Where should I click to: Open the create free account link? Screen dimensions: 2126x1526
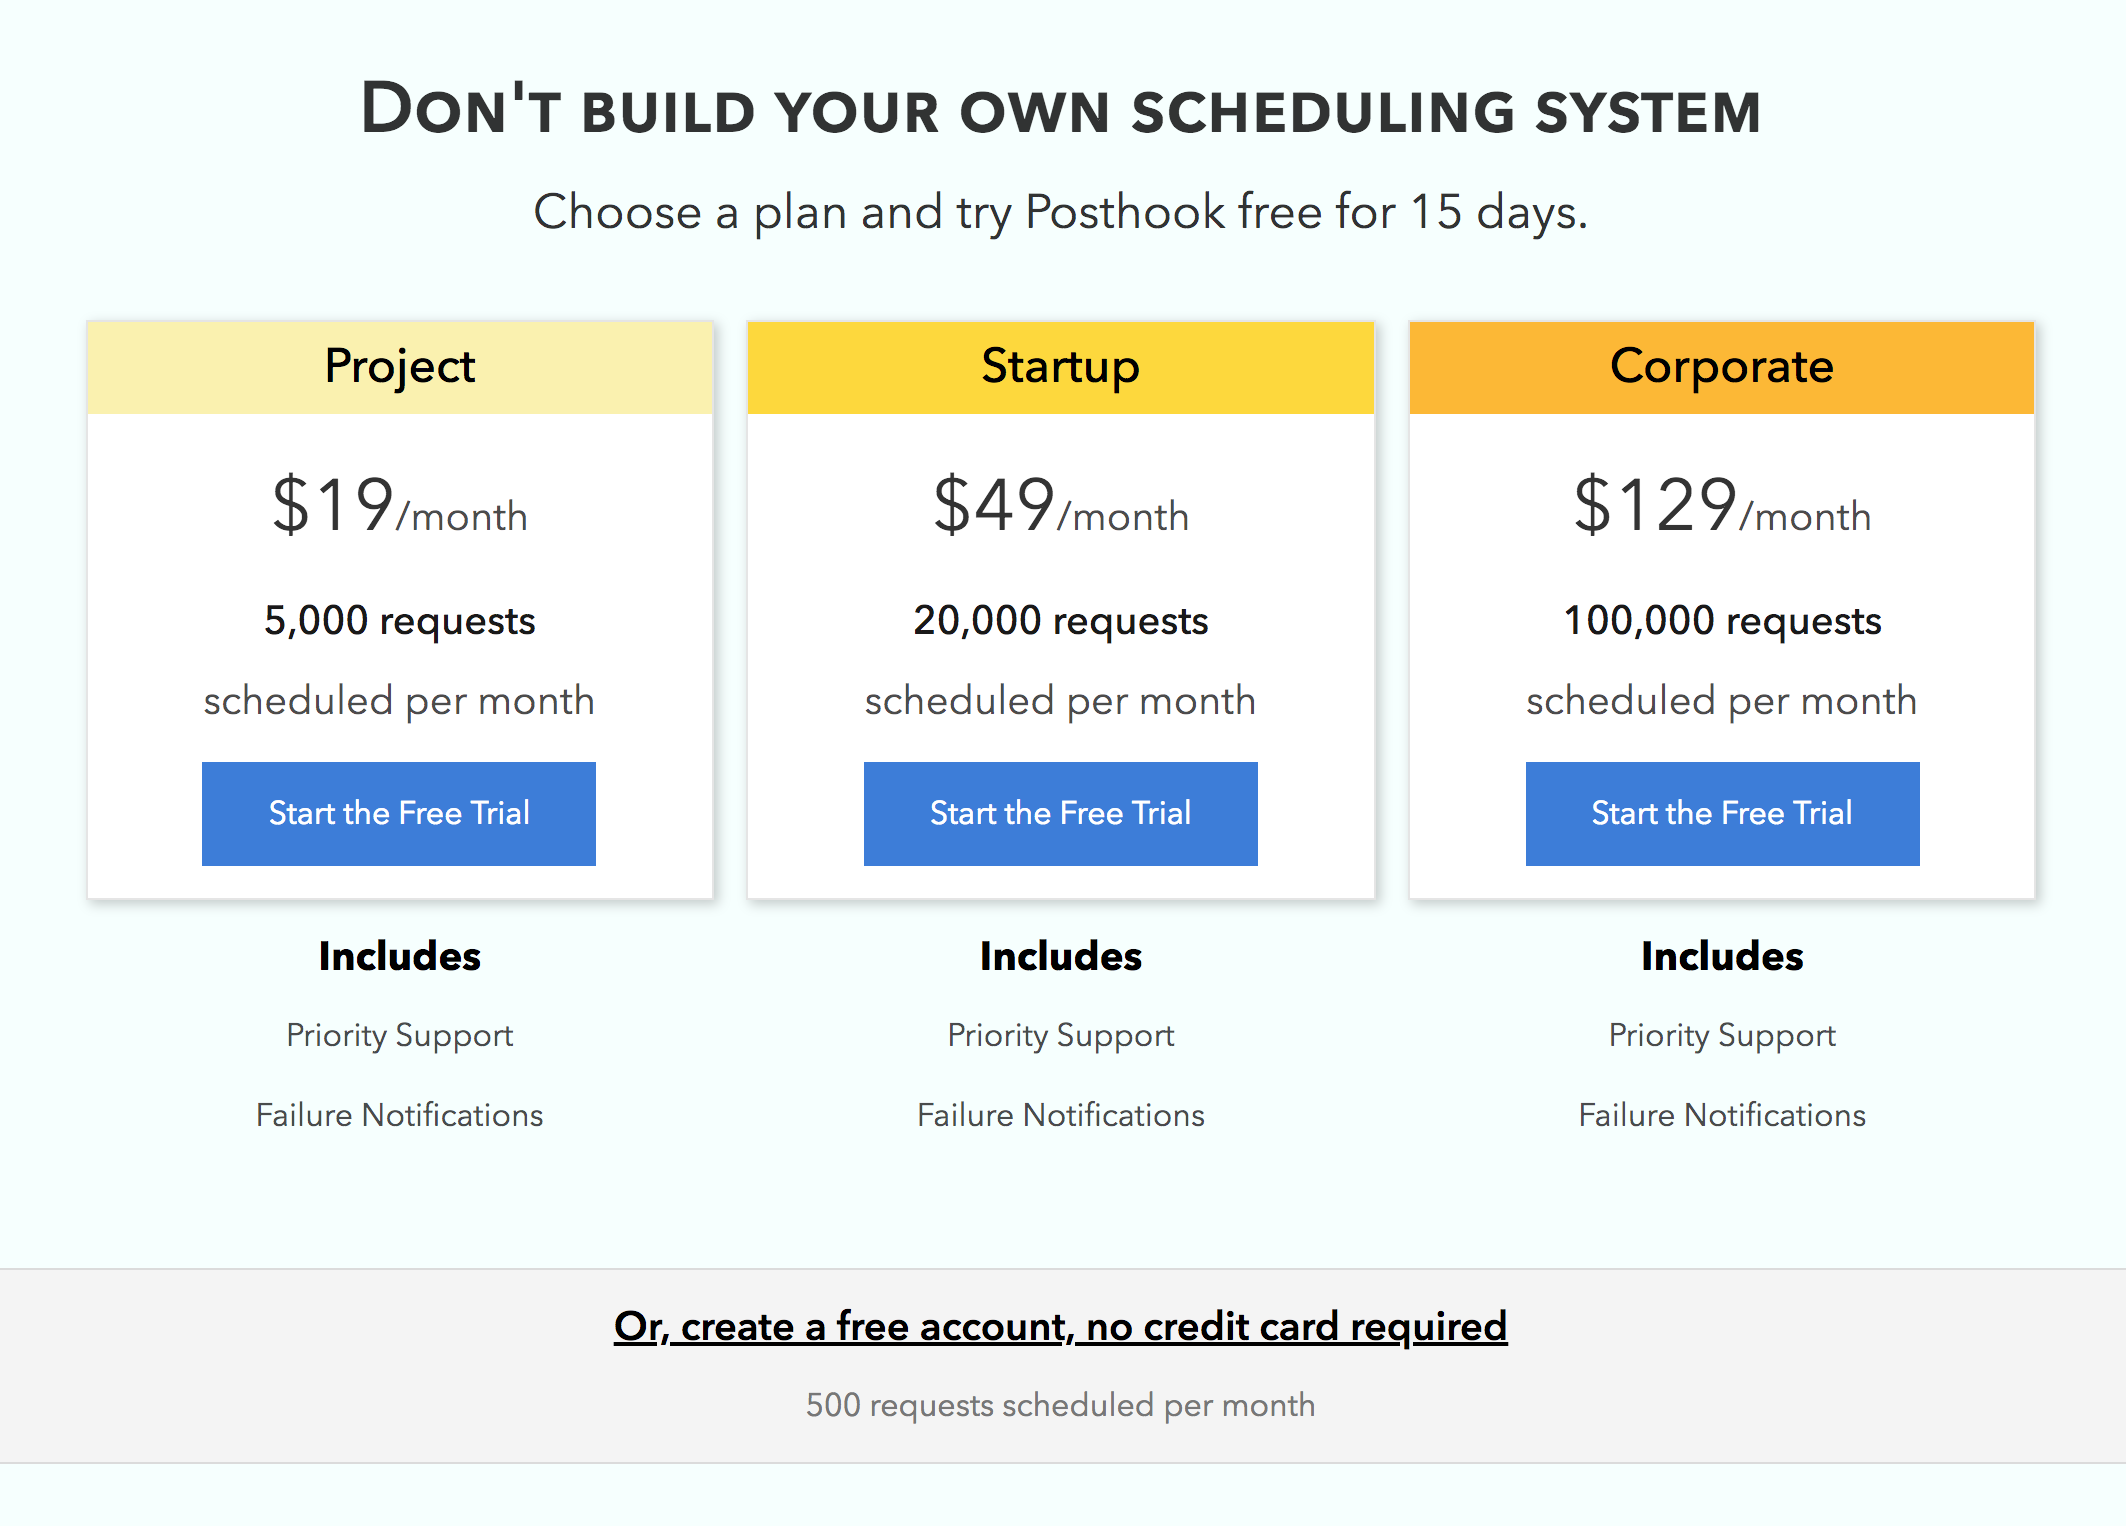(1060, 1326)
